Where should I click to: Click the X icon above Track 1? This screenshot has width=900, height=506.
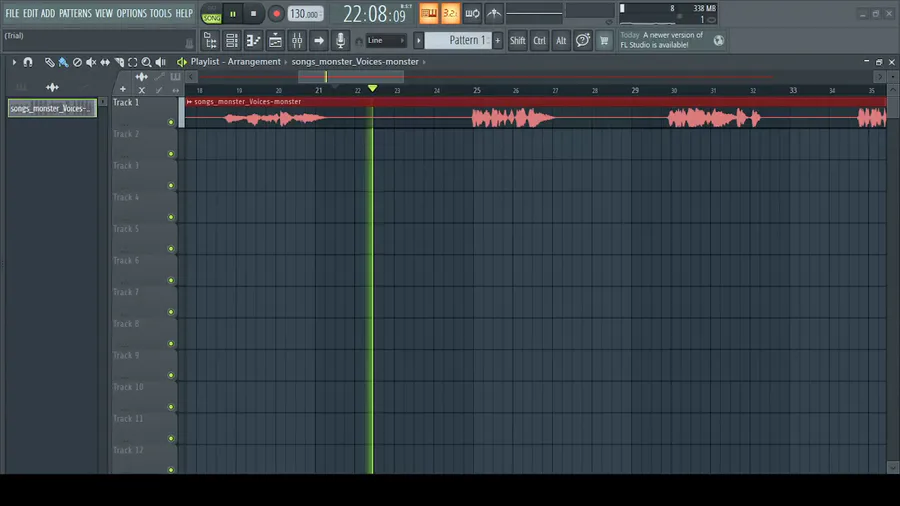tap(142, 89)
